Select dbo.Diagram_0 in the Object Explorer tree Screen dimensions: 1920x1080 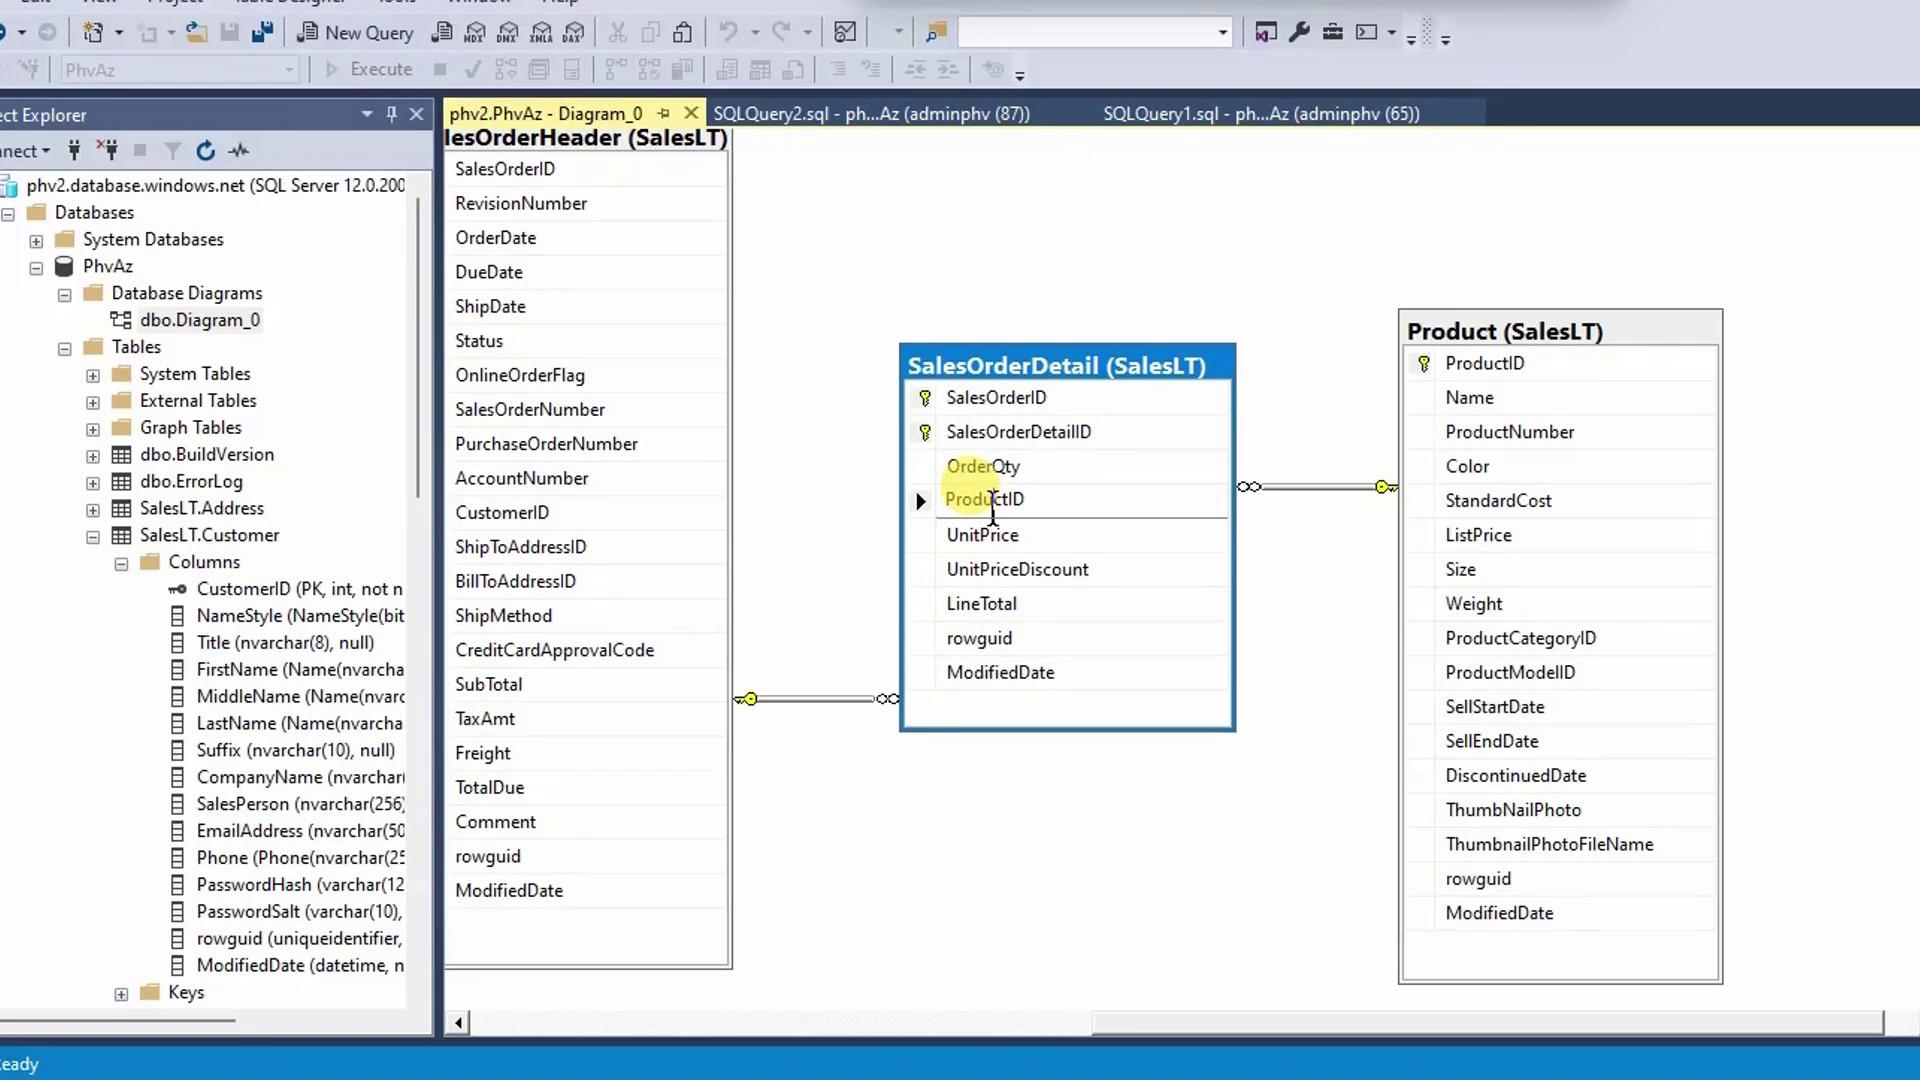(199, 320)
